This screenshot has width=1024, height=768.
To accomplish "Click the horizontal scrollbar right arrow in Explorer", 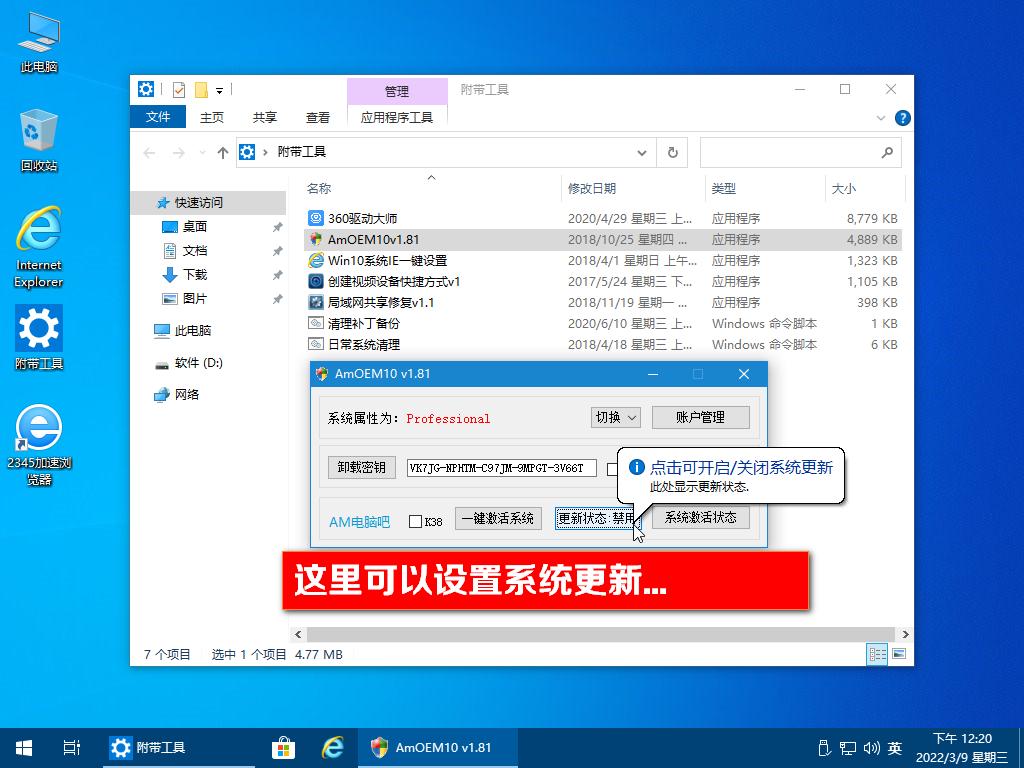I will (x=905, y=634).
